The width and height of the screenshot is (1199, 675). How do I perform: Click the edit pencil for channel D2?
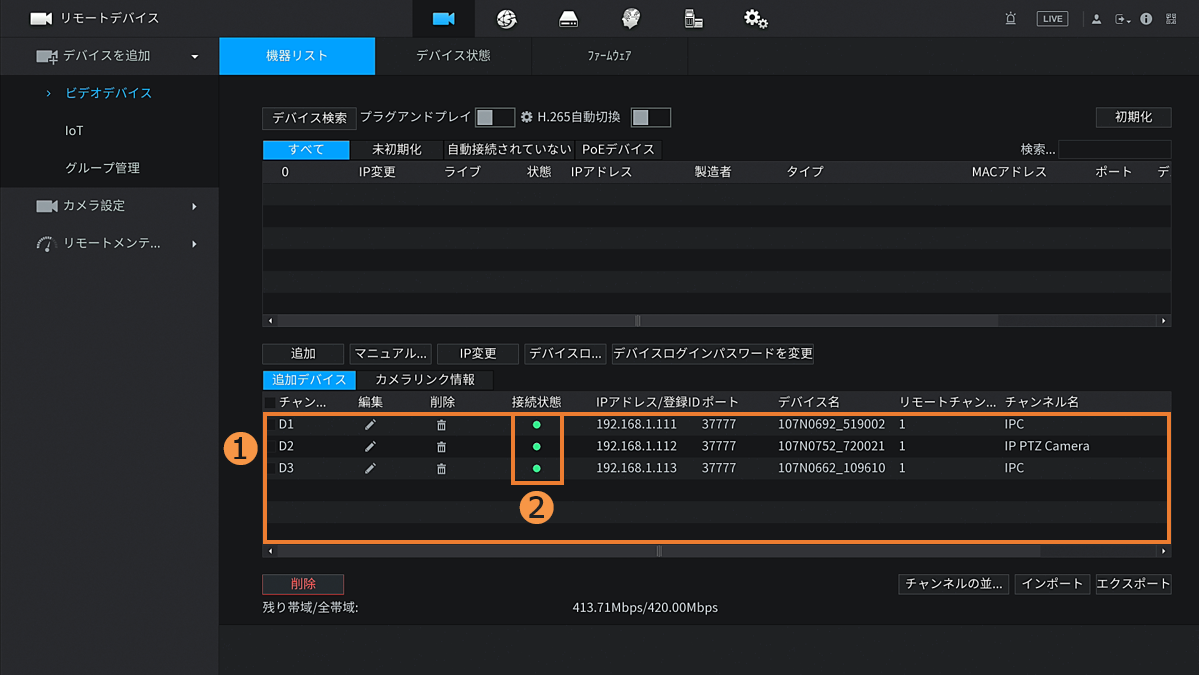click(370, 447)
